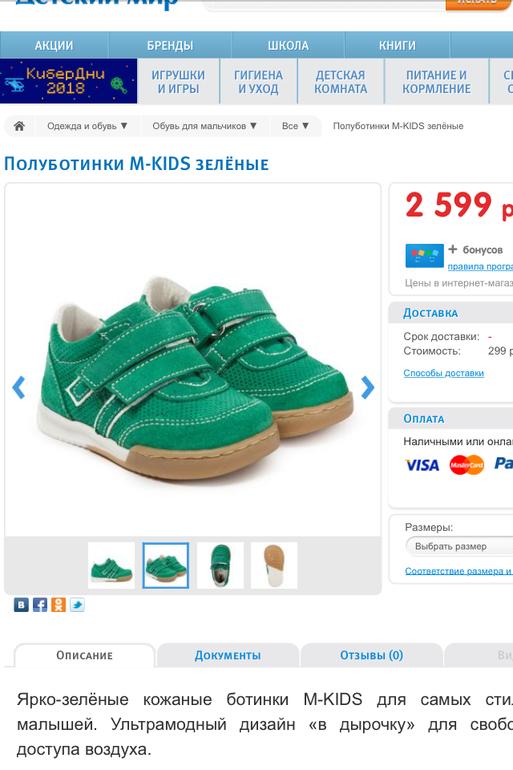Open КиберДни 2018 promo banner
This screenshot has height=770, width=513.
click(x=69, y=81)
